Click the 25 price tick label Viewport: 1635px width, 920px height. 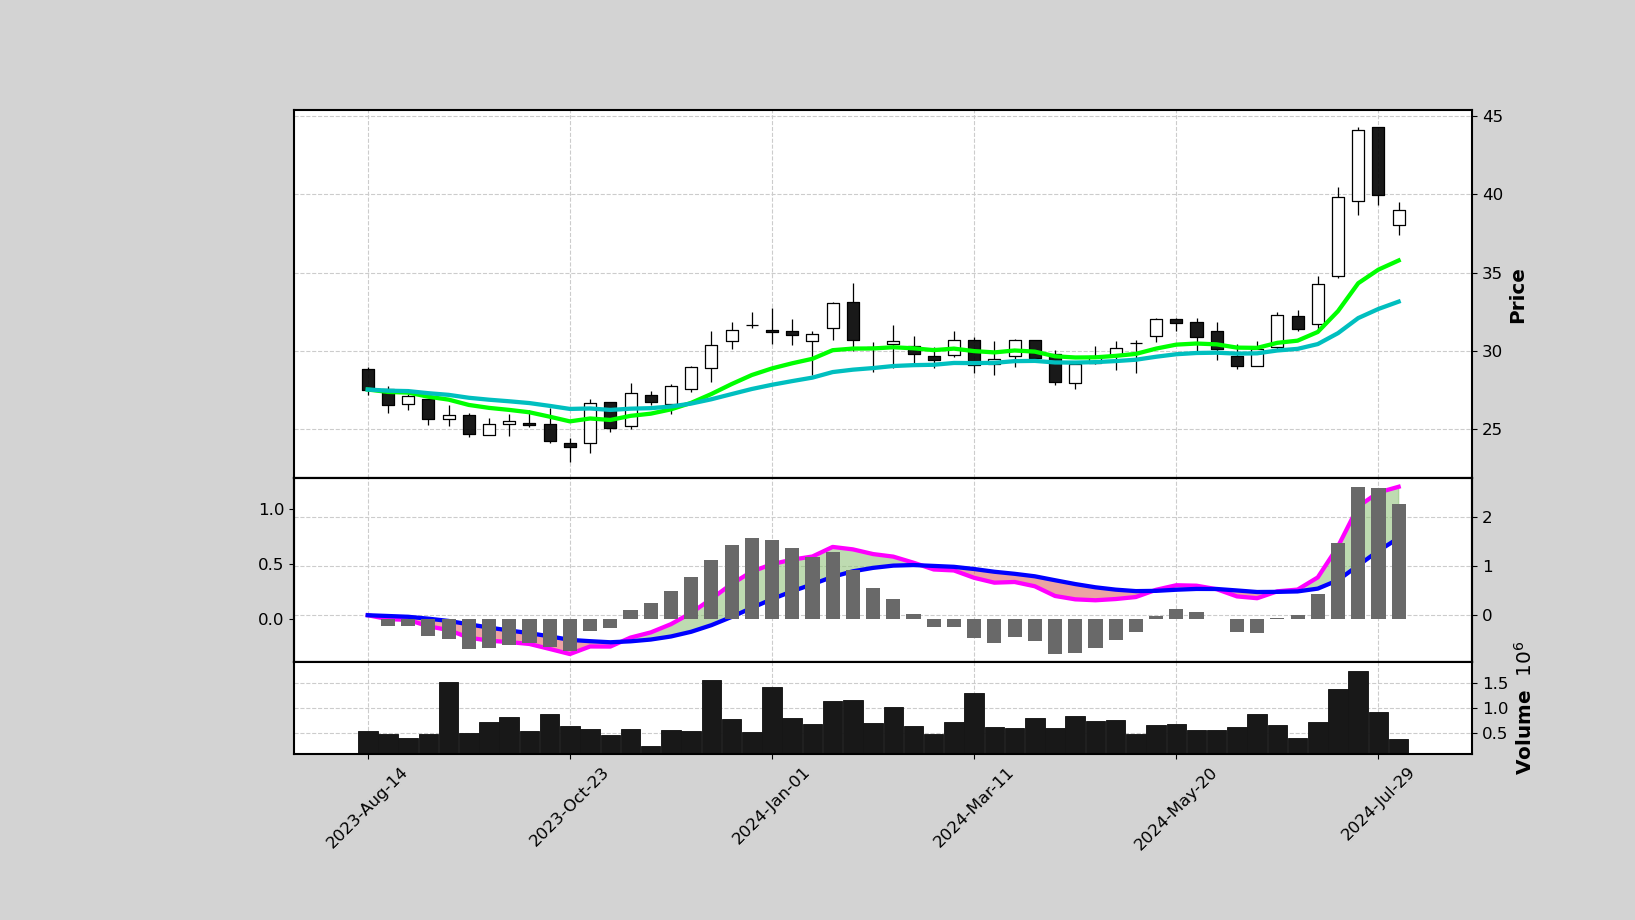1492,429
